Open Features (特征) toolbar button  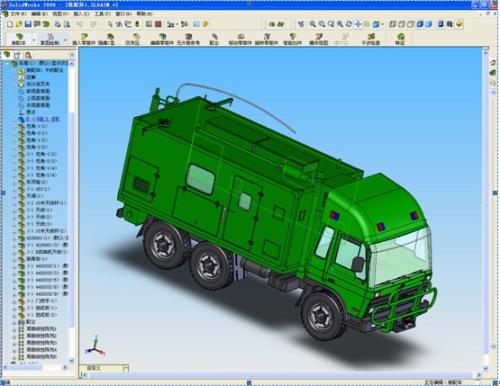[400, 39]
